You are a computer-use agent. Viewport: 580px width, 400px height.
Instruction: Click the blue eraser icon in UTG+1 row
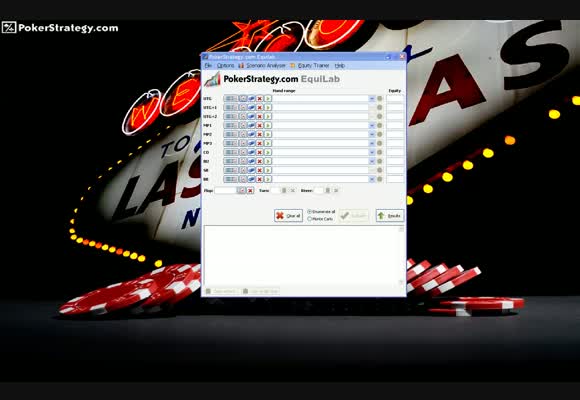[x=251, y=107]
